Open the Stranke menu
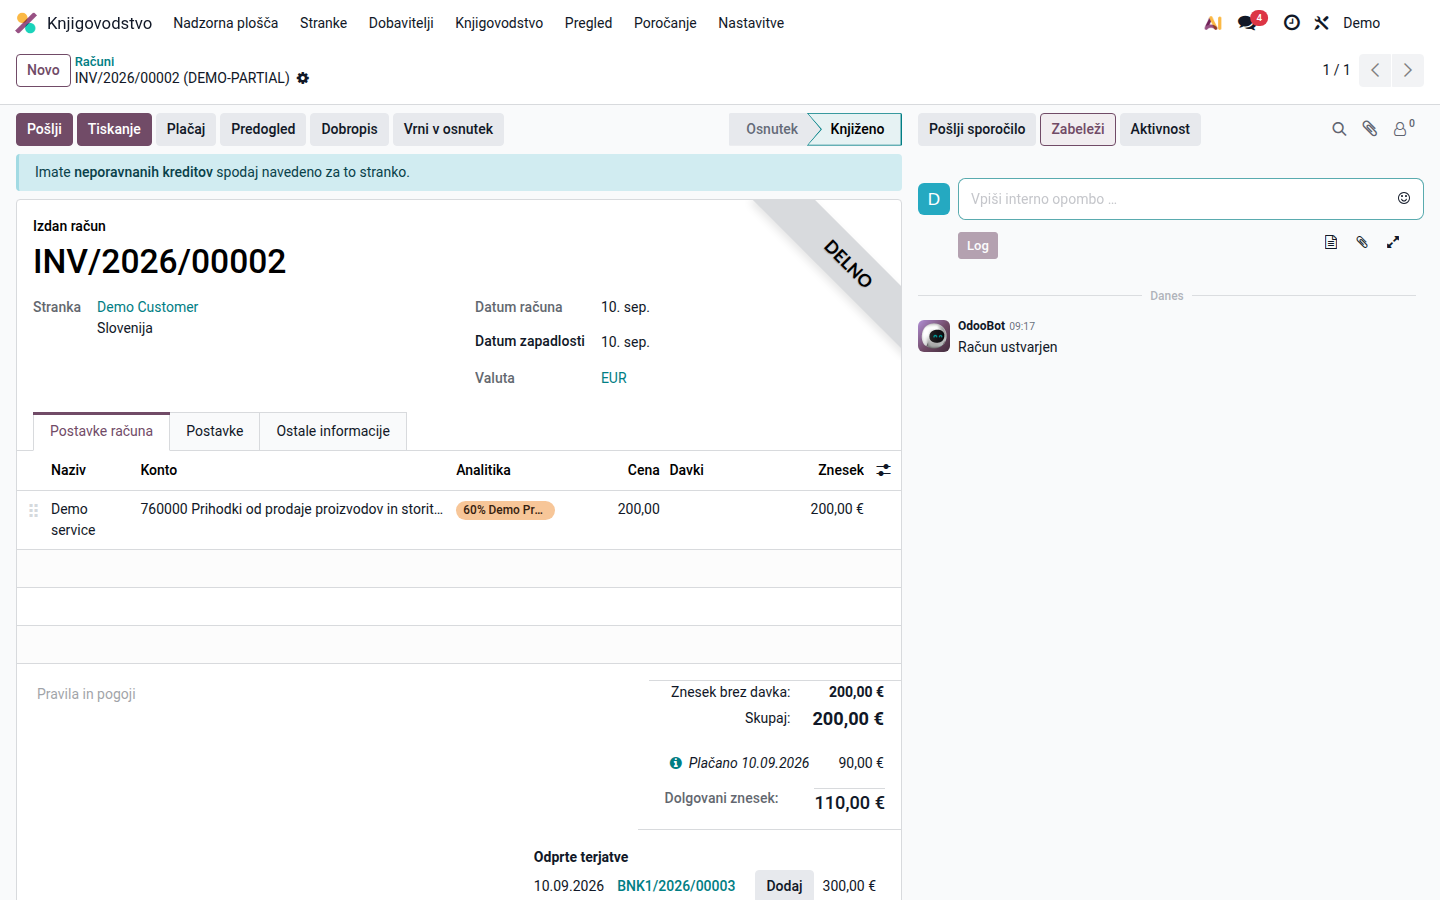This screenshot has width=1440, height=900. pos(323,23)
